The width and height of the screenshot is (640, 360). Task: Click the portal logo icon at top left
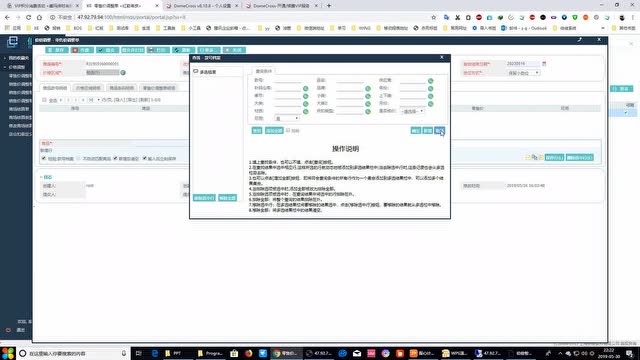click(12, 41)
